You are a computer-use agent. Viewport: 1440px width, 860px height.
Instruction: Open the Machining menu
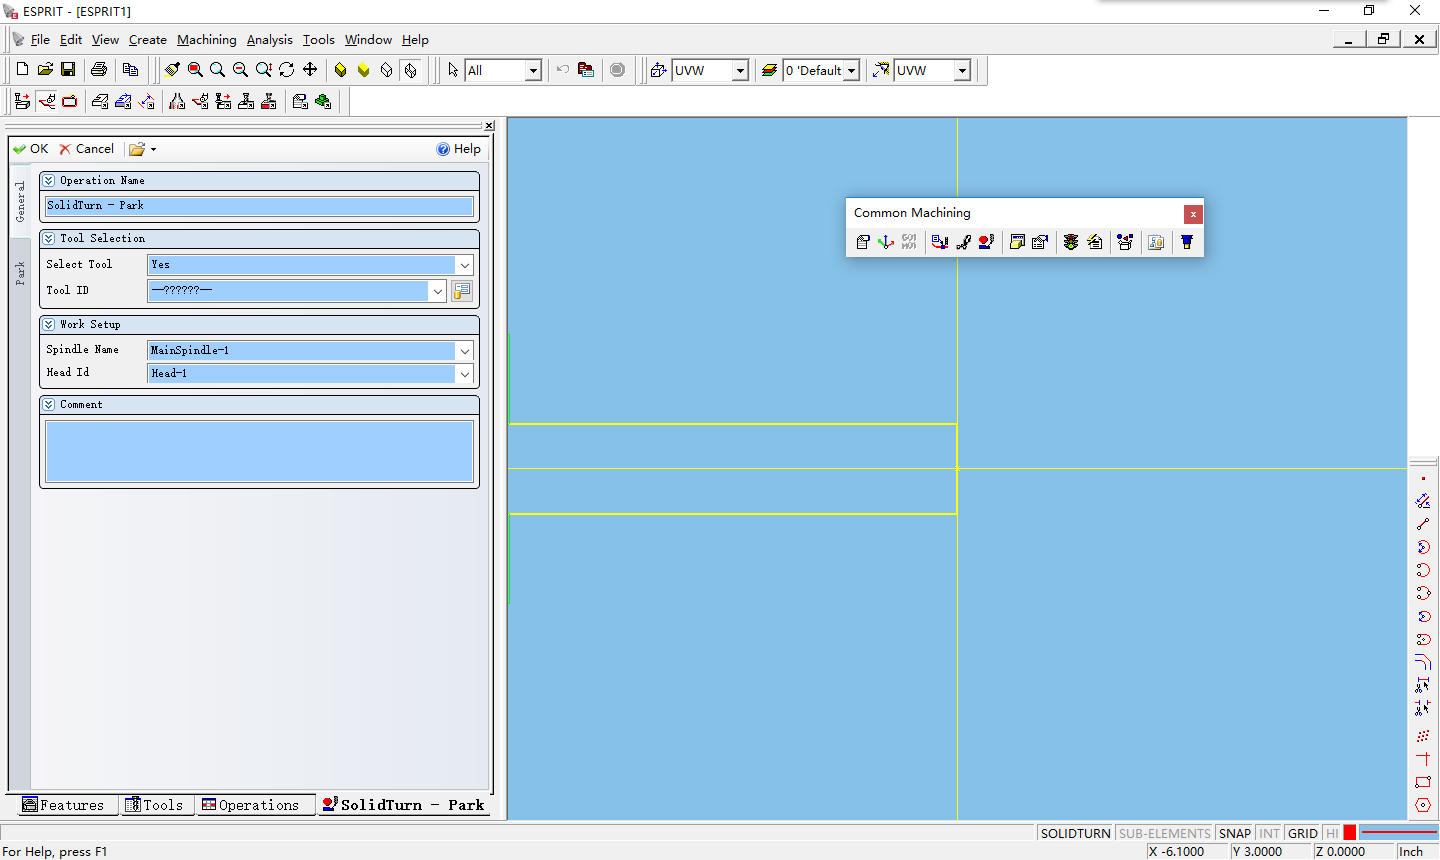pos(207,40)
